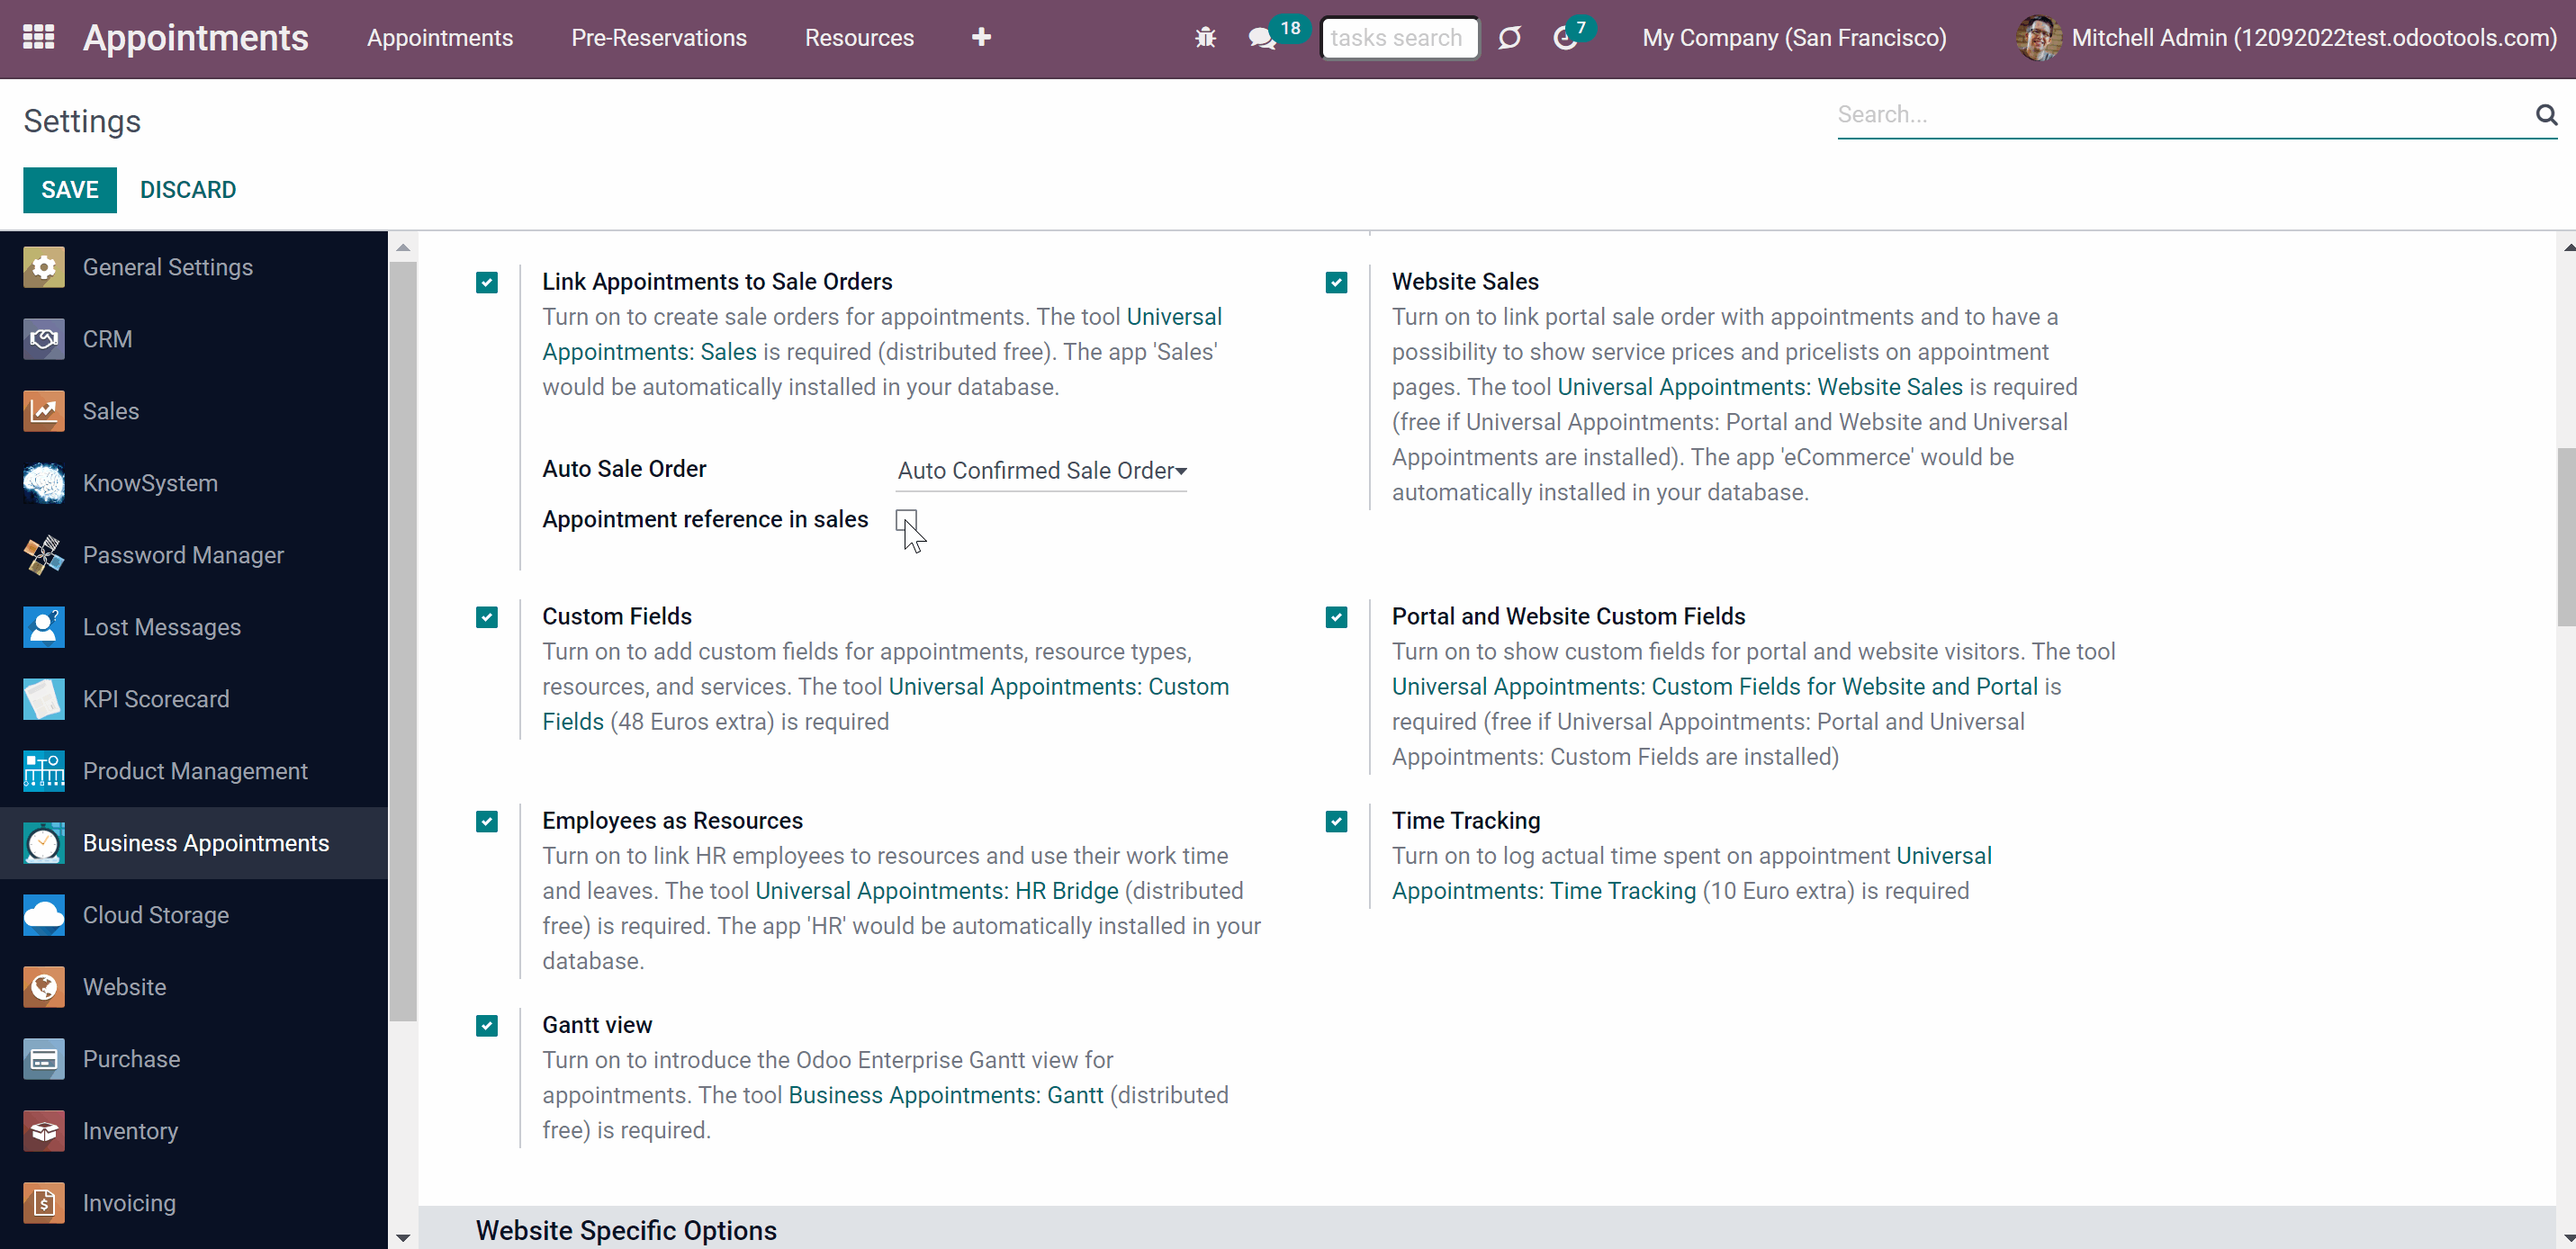Open the Appointments menu
2576x1249 pixels.
point(440,38)
